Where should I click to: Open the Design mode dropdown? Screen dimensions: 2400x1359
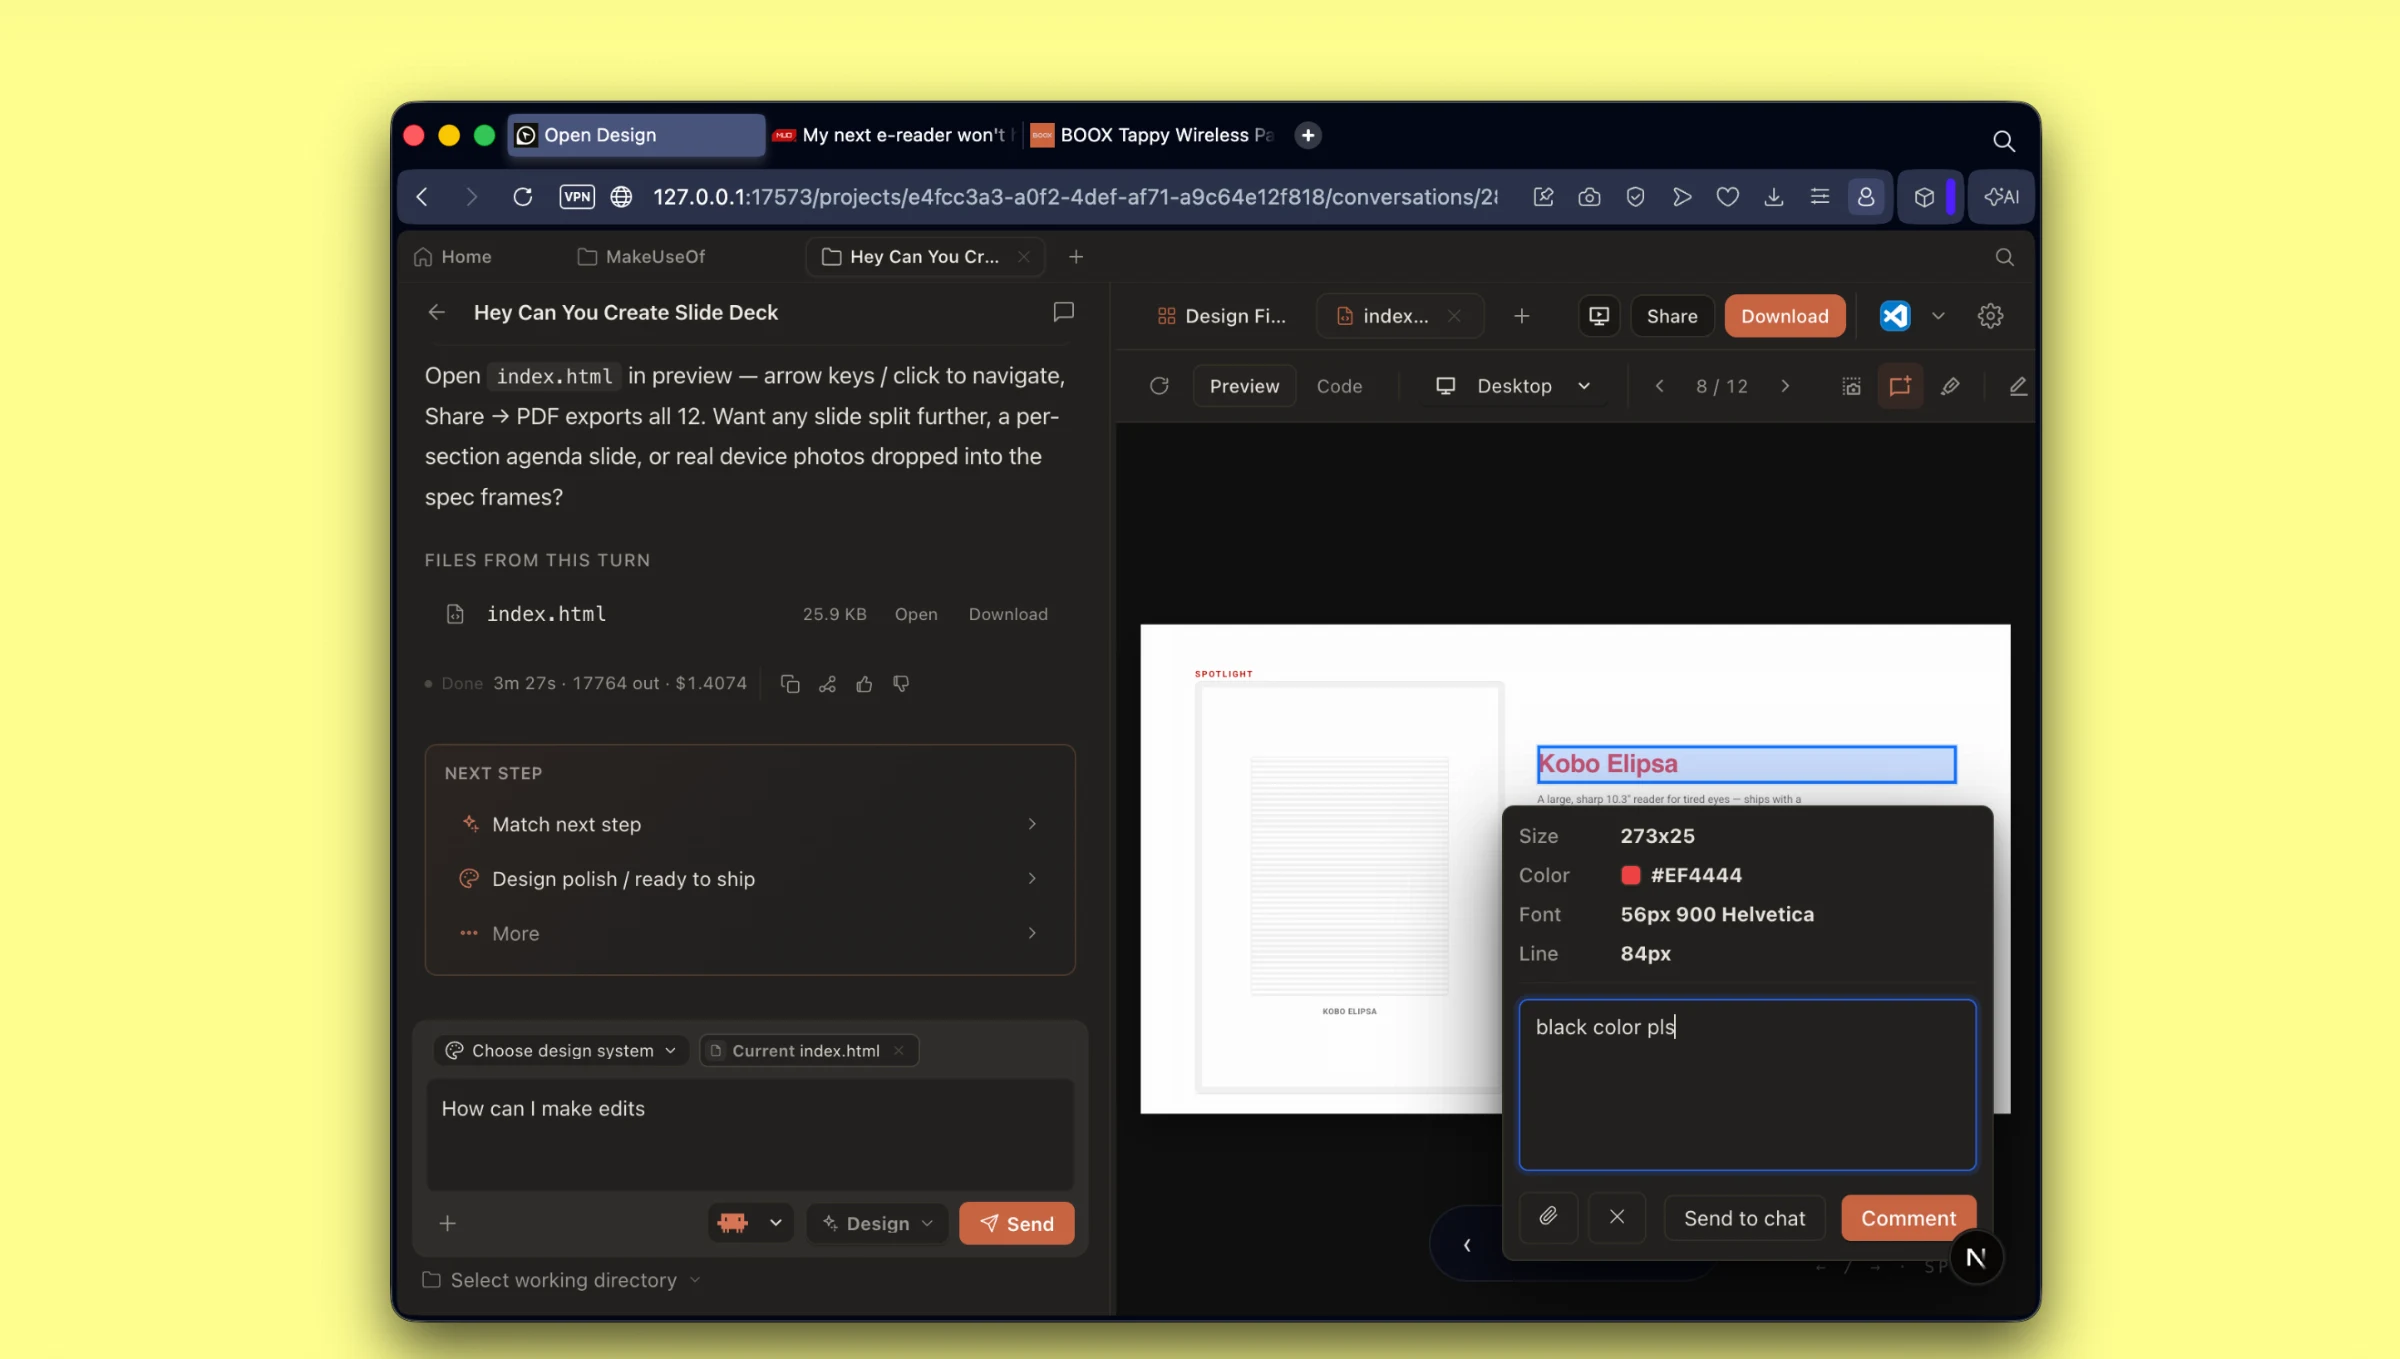(877, 1223)
